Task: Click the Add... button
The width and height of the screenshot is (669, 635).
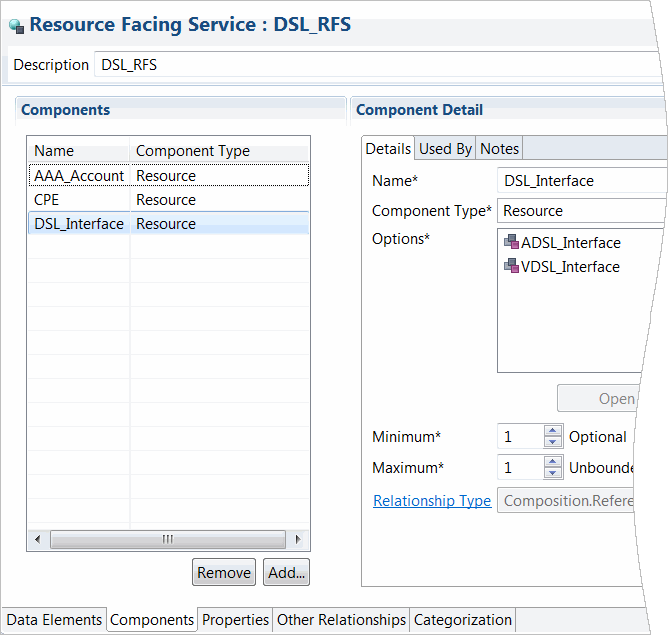Action: pos(286,572)
